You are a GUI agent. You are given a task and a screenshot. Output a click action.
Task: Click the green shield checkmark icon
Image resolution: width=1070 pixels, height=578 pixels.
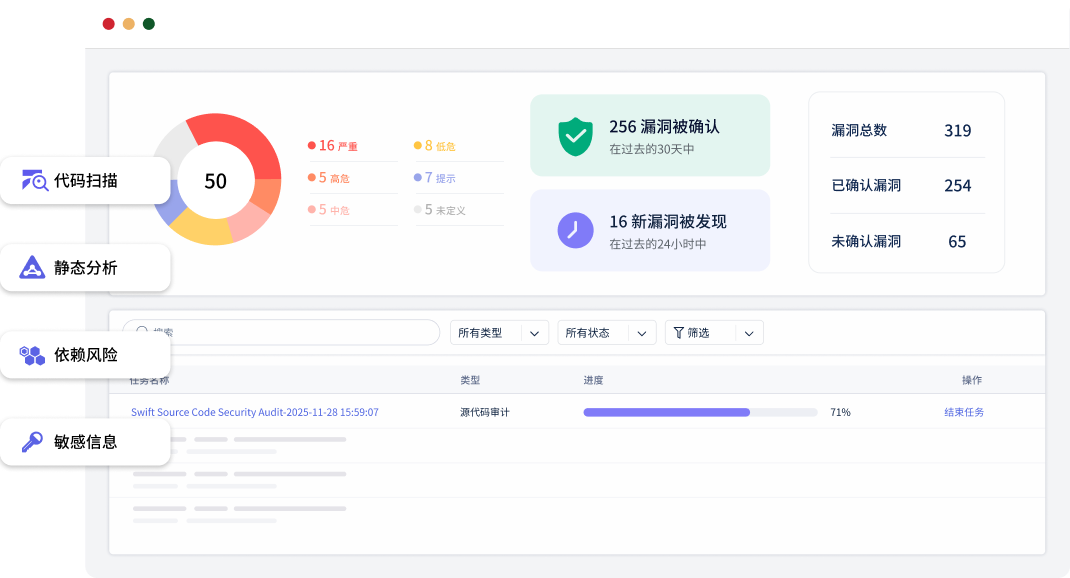coord(575,136)
